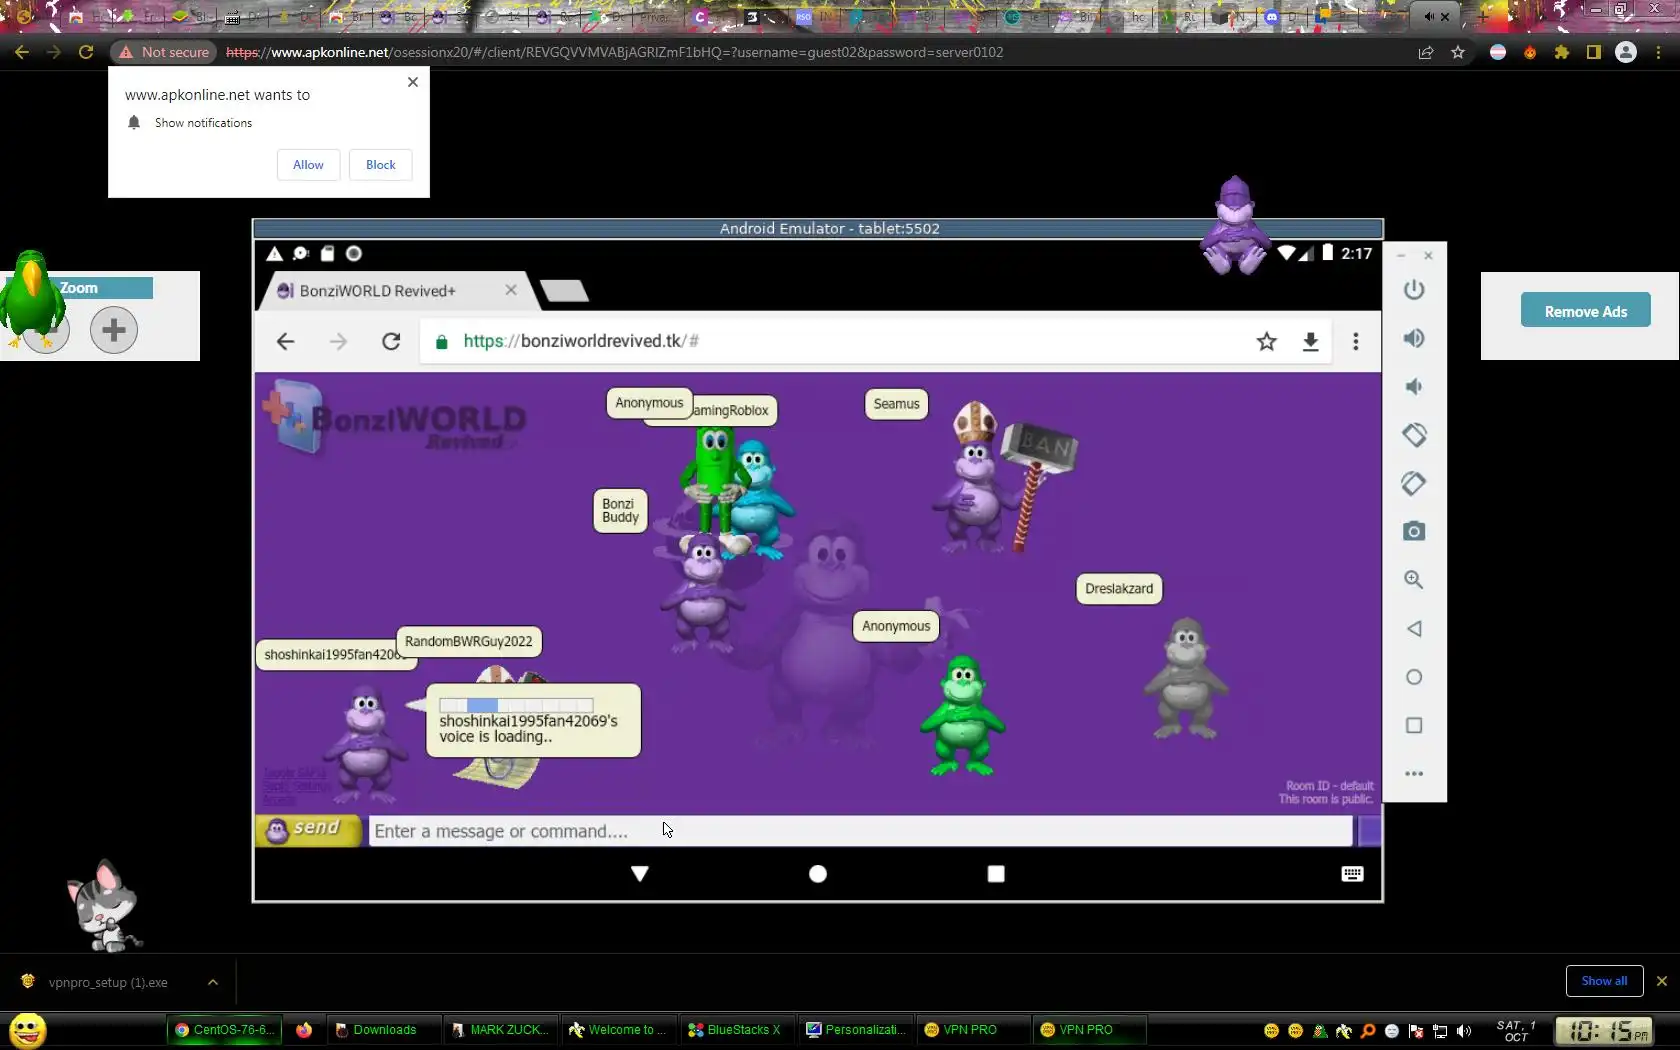Click the emulator sidebar overview square
Screen dimensions: 1680x1050
[1413, 725]
